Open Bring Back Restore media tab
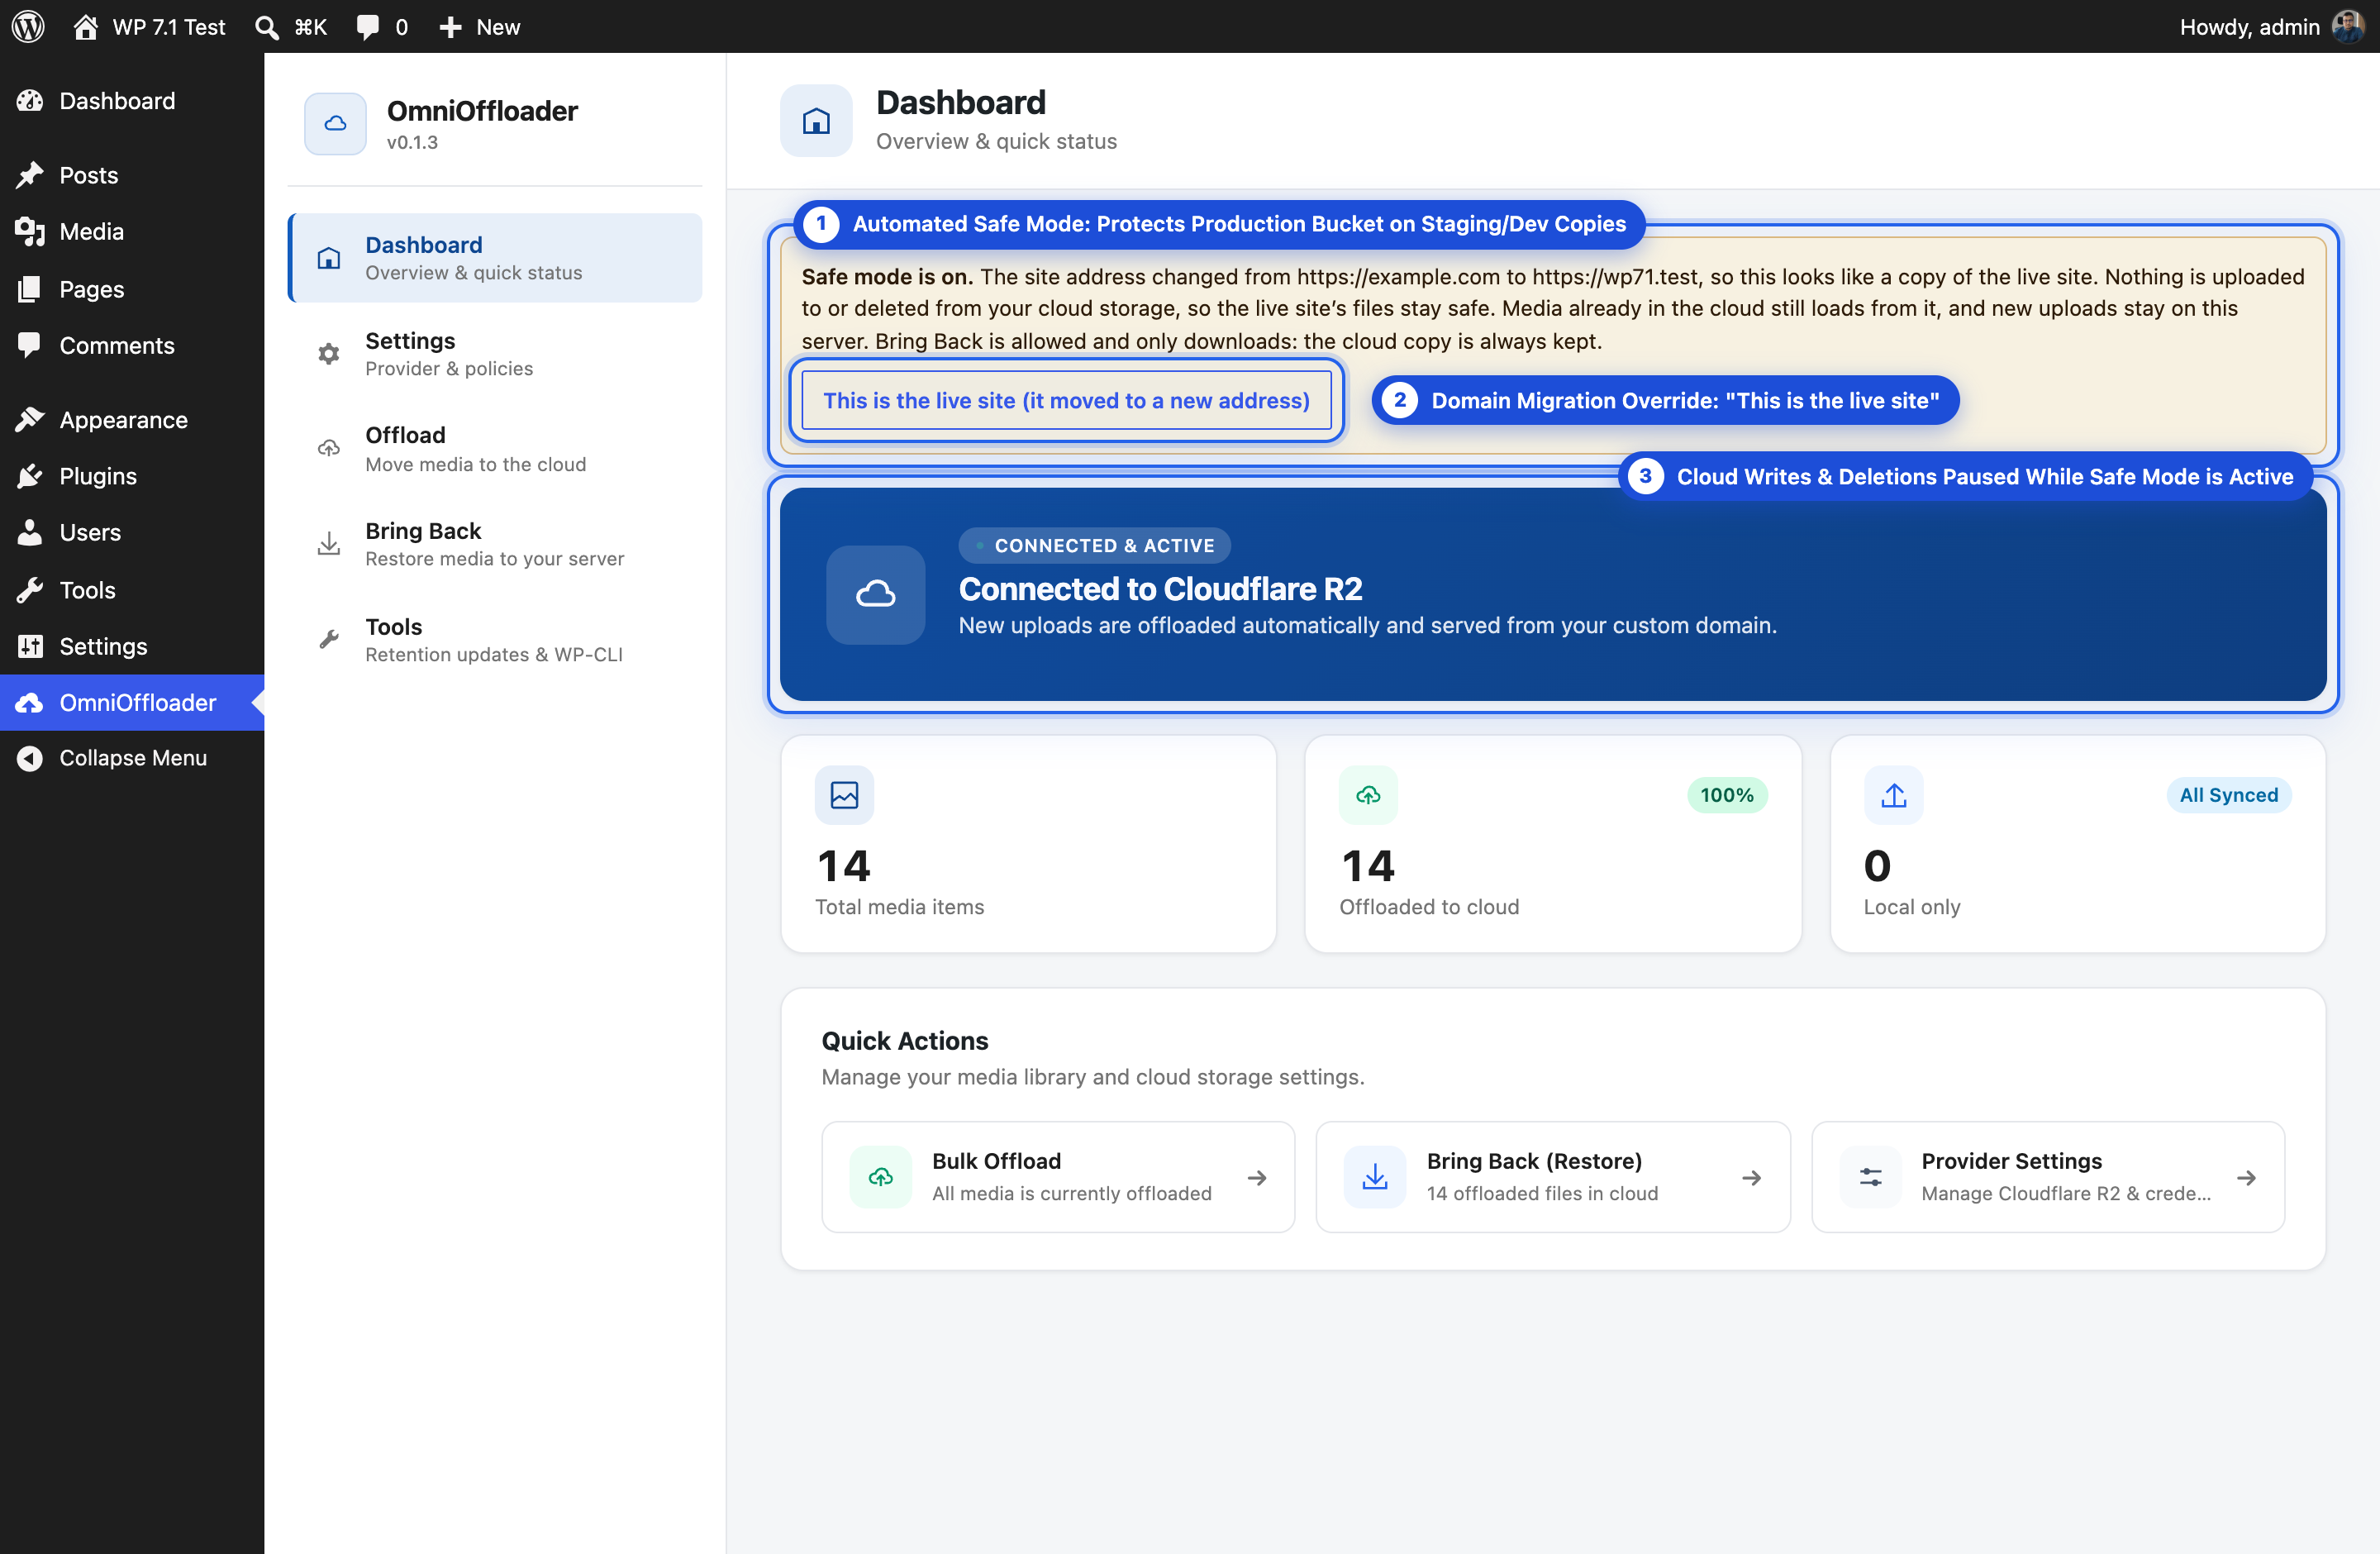2380x1554 pixels. [495, 544]
